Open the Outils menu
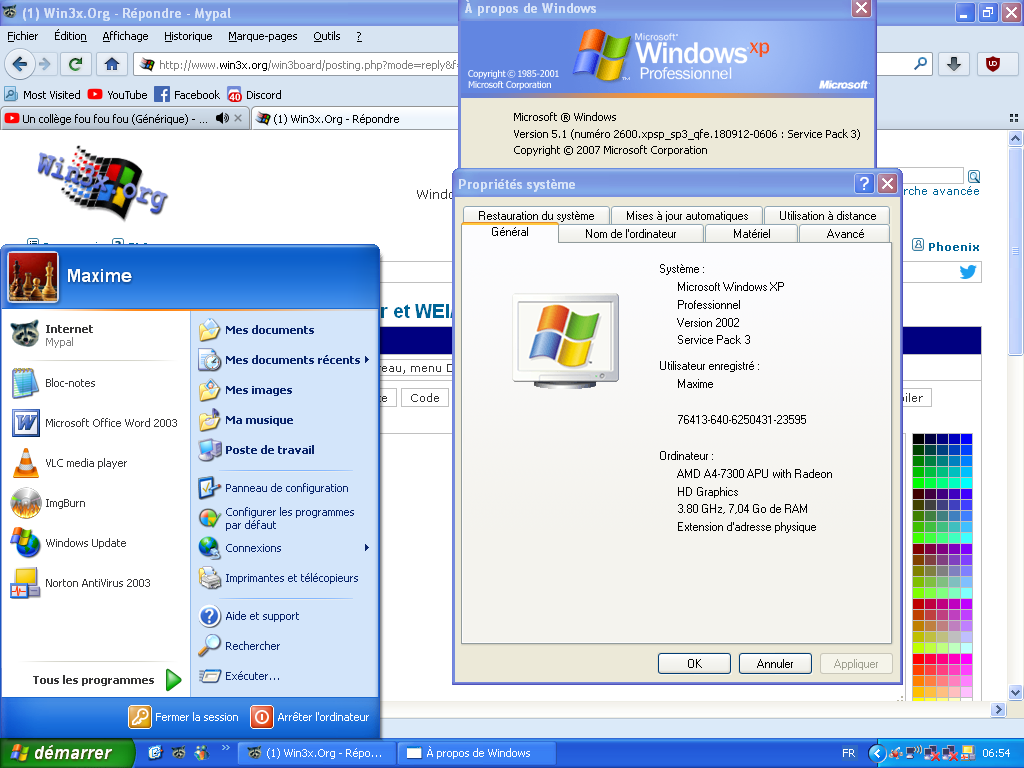Image resolution: width=1024 pixels, height=768 pixels. (327, 37)
